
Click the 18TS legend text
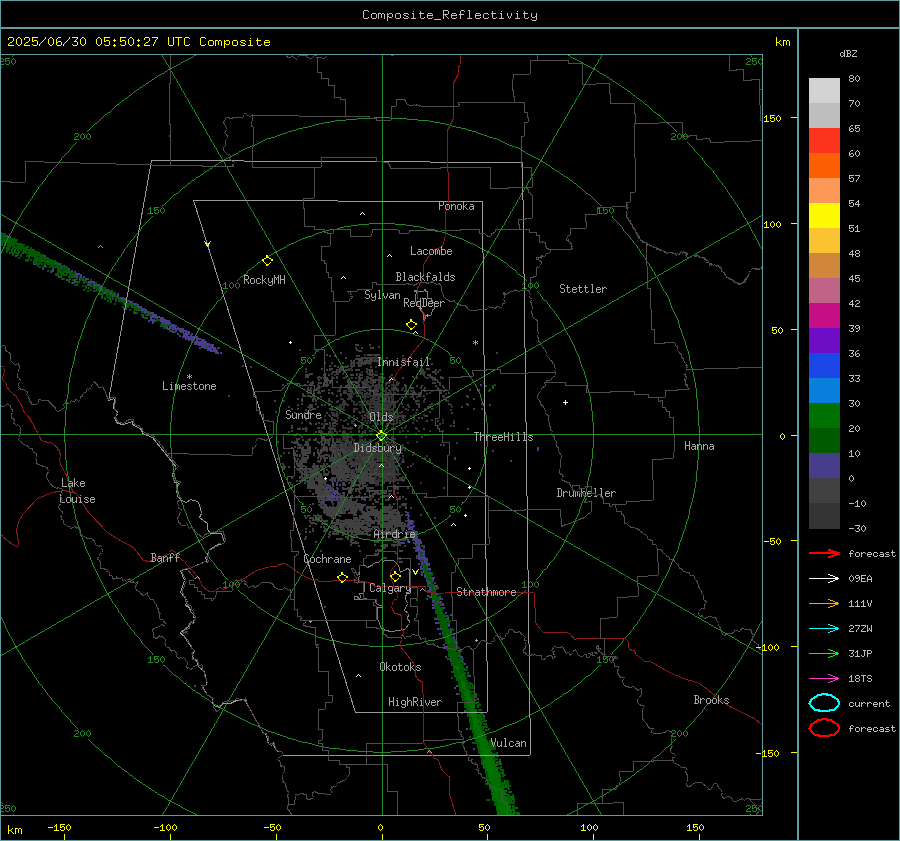point(860,679)
